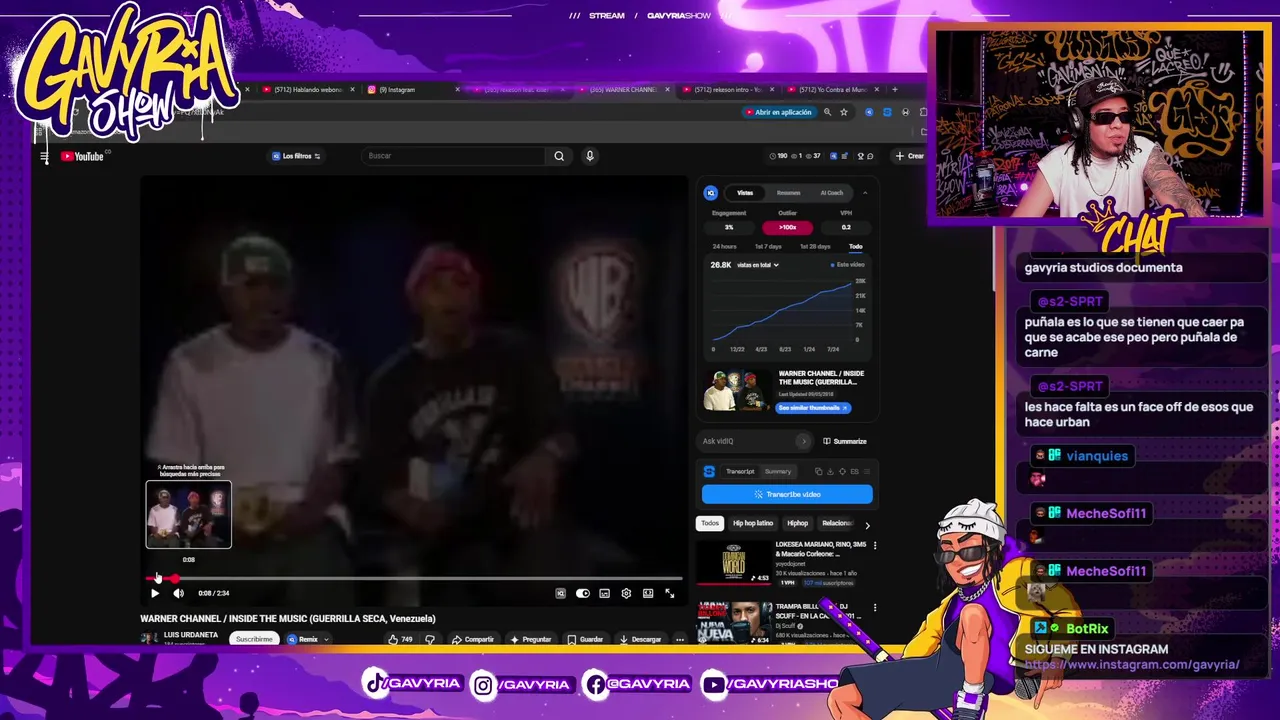This screenshot has width=1280, height=720.
Task: Switch to the Summary tab
Action: click(x=777, y=471)
